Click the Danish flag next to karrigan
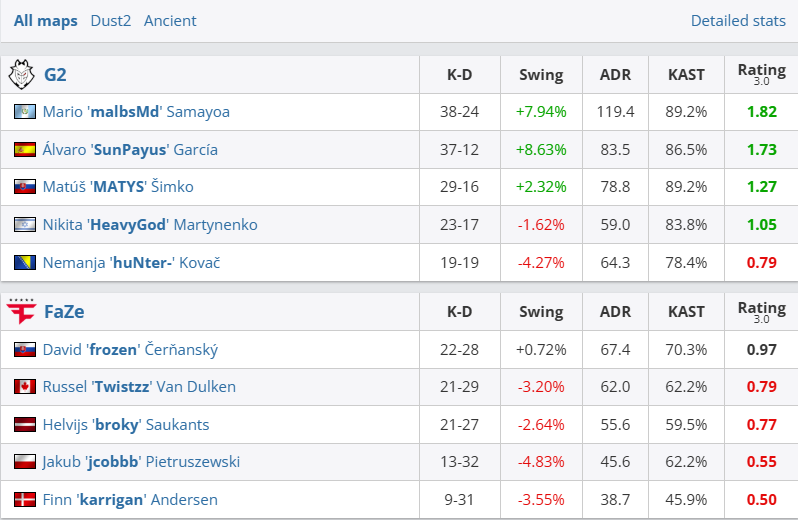This screenshot has height=520, width=798. tap(25, 500)
